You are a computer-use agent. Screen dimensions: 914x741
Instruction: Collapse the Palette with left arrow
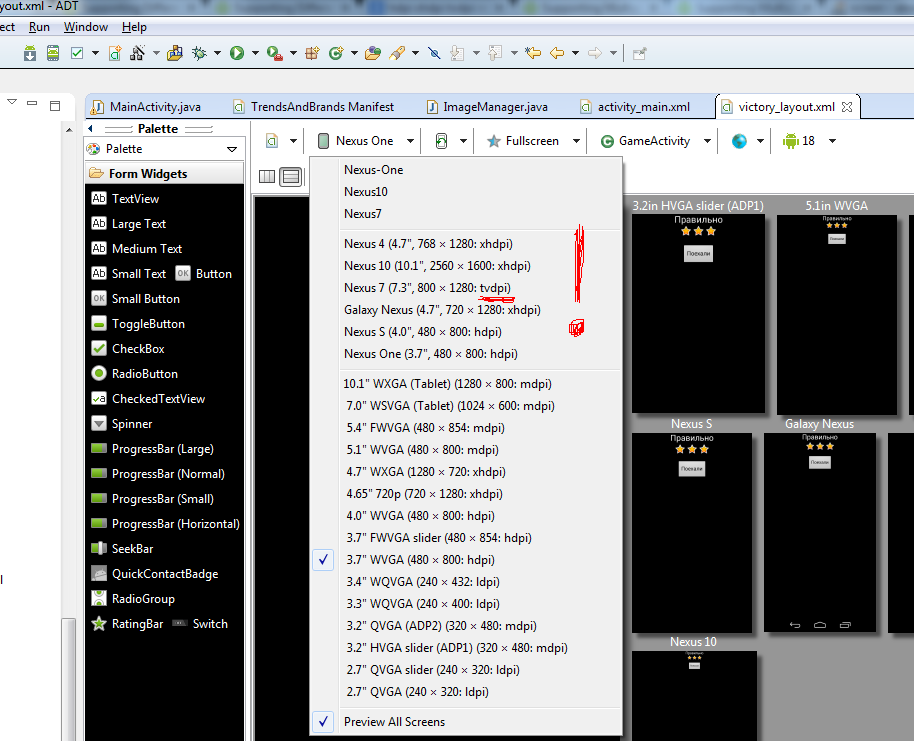pyautogui.click(x=90, y=128)
